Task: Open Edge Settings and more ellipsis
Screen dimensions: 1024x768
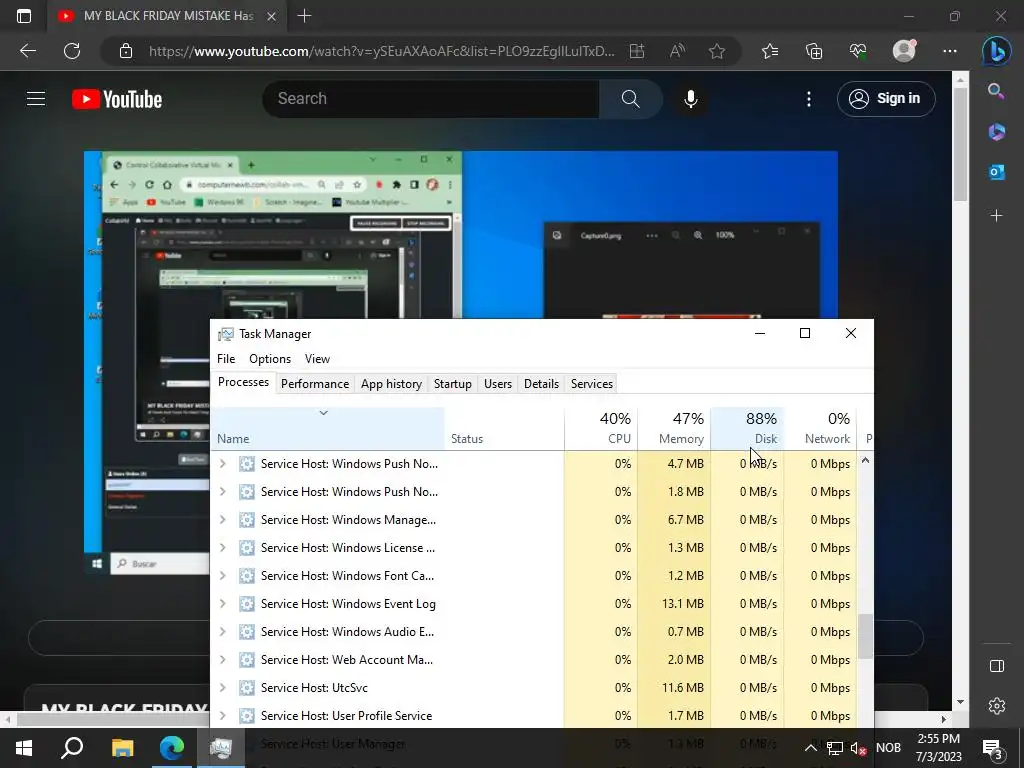Action: pos(950,51)
